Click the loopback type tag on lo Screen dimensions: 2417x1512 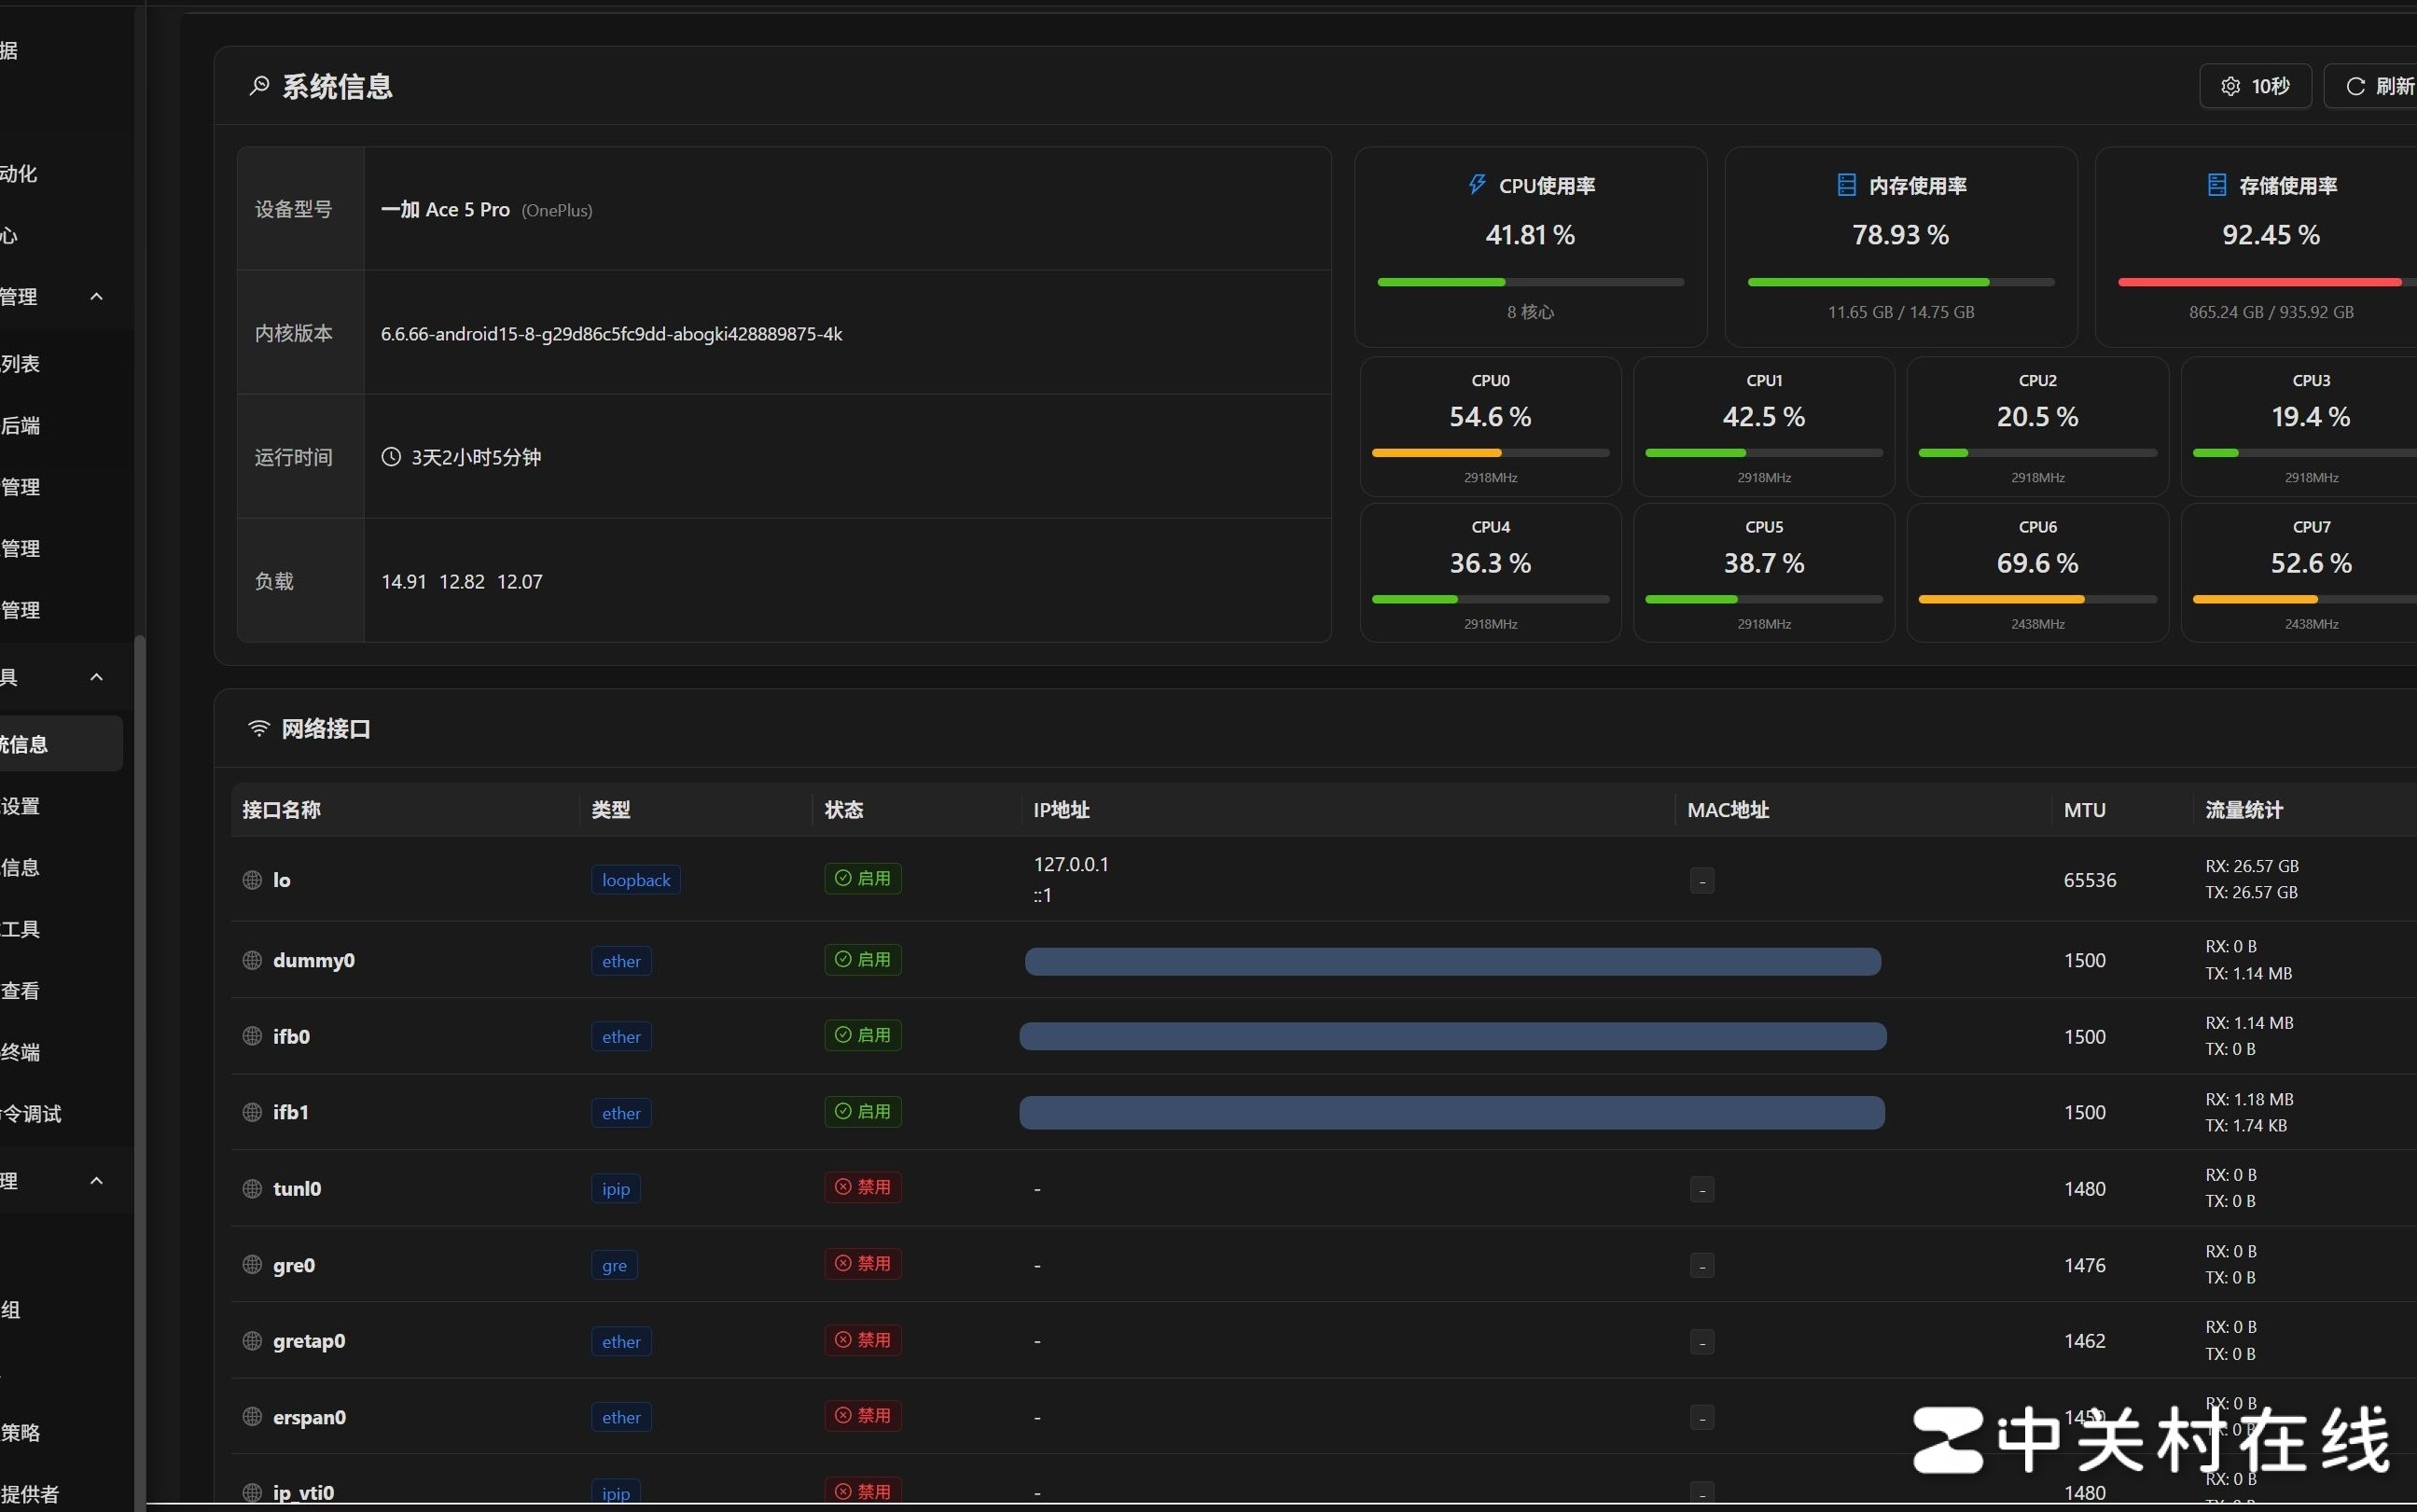(x=635, y=880)
